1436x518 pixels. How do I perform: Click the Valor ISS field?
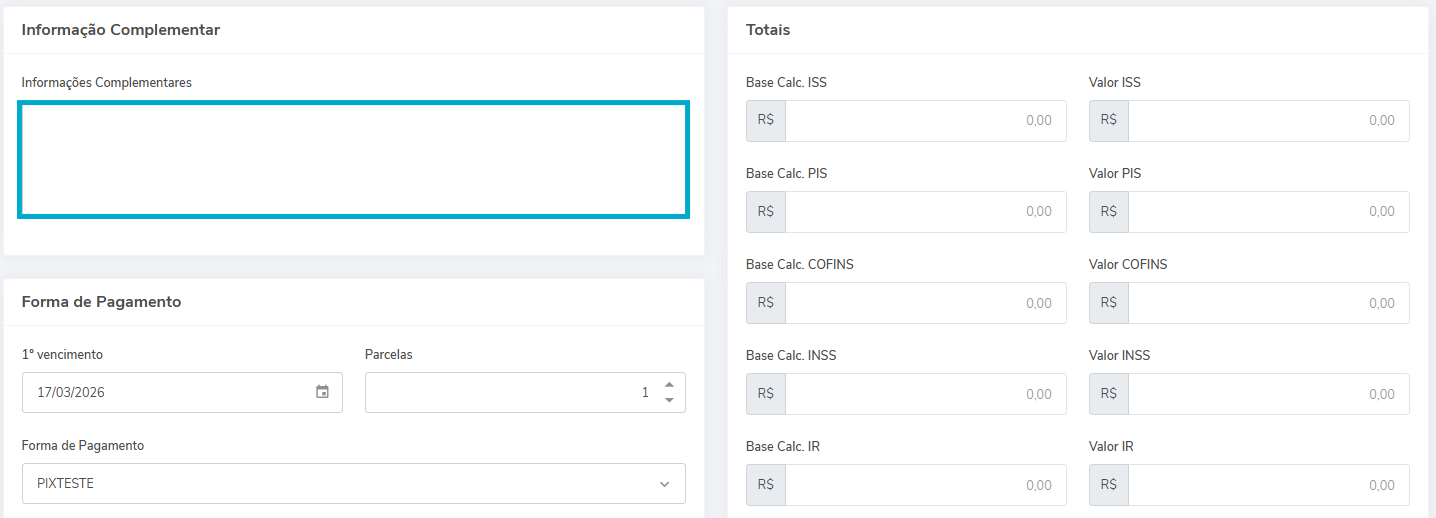pyautogui.click(x=1268, y=121)
